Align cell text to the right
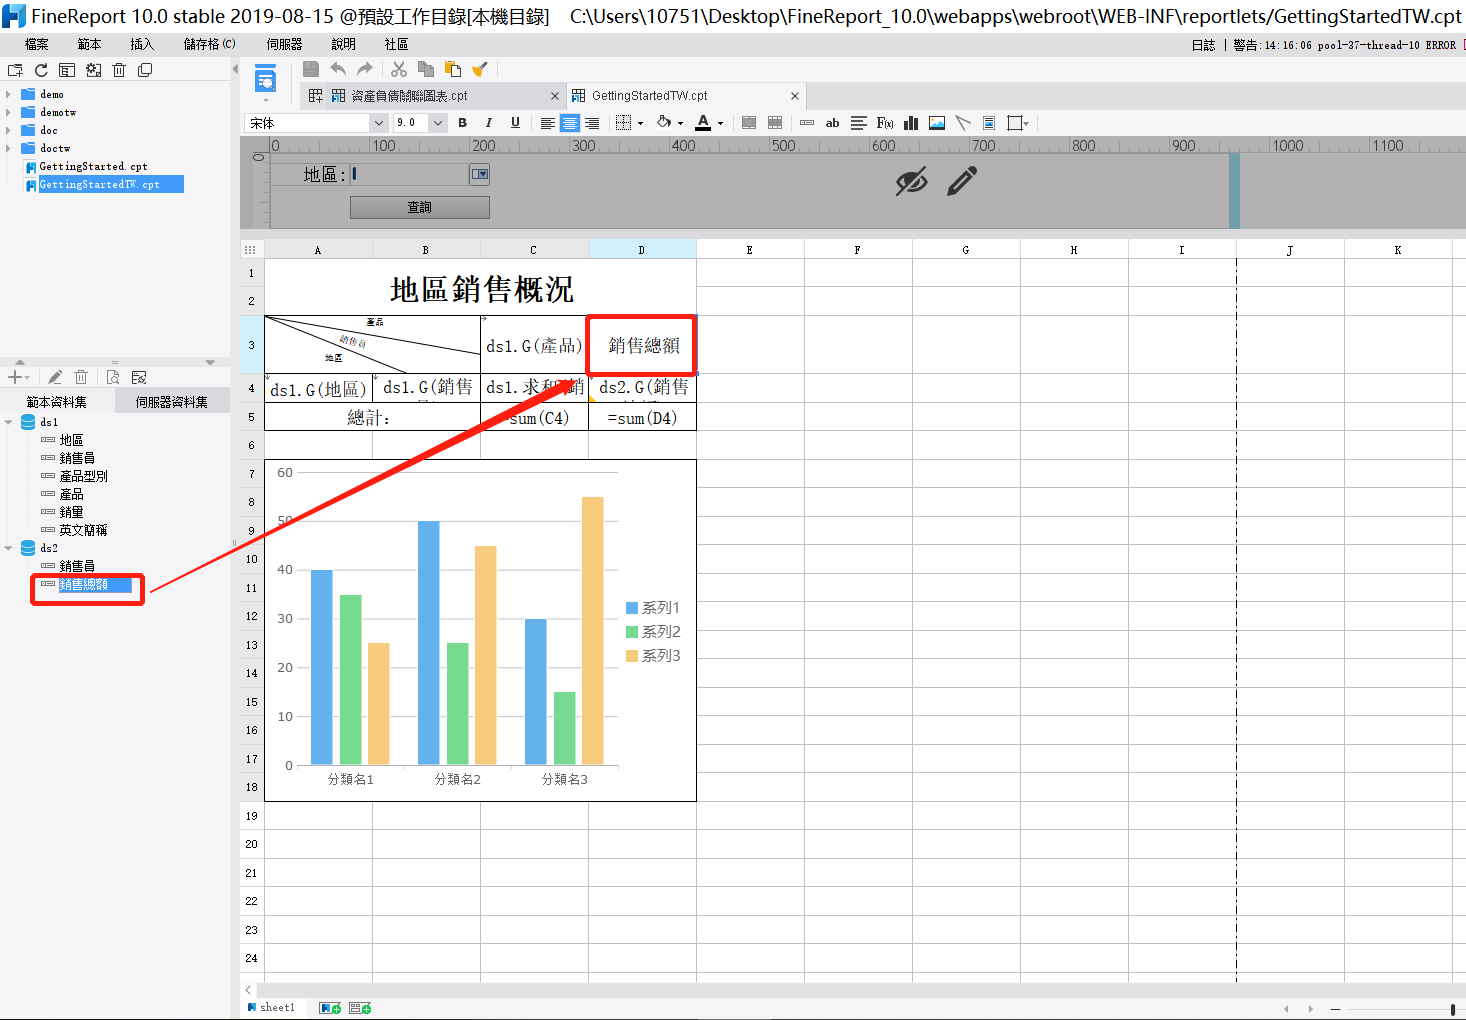1466x1020 pixels. tap(592, 123)
